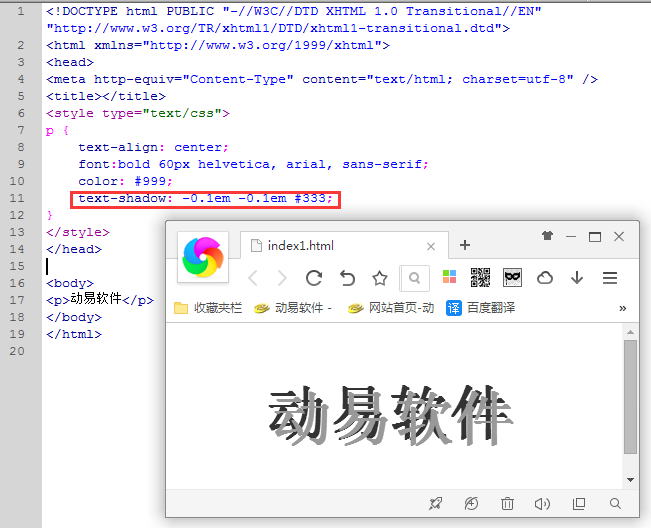The width and height of the screenshot is (651, 528).
Task: Toggle the rocket accelerator icon in status bar
Action: pos(435,504)
